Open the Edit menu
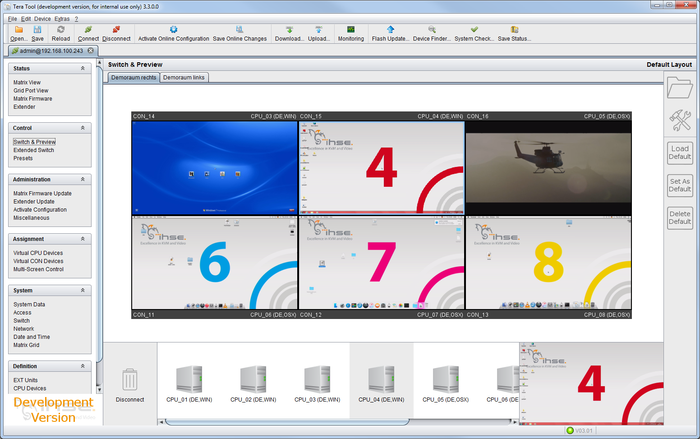The width and height of the screenshot is (700, 439). click(26, 19)
